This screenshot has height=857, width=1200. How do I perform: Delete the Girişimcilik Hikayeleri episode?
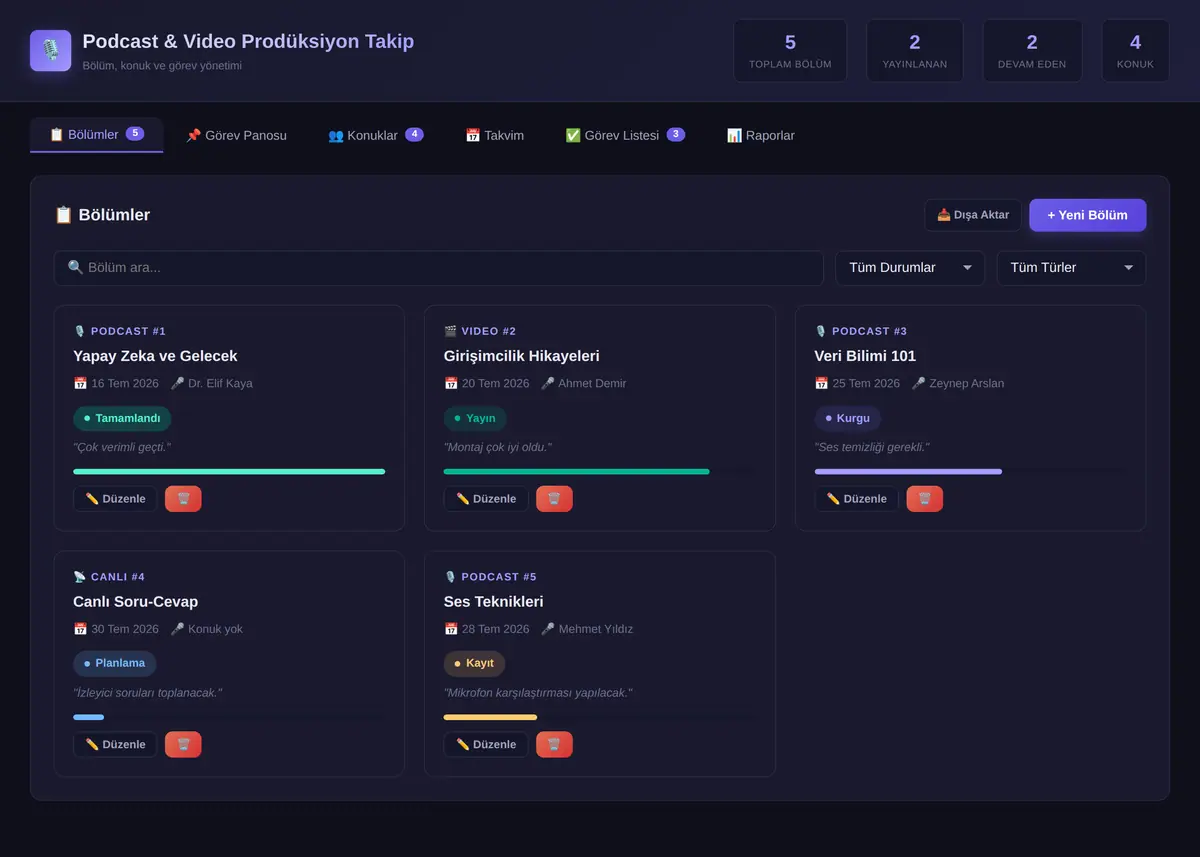coord(554,499)
